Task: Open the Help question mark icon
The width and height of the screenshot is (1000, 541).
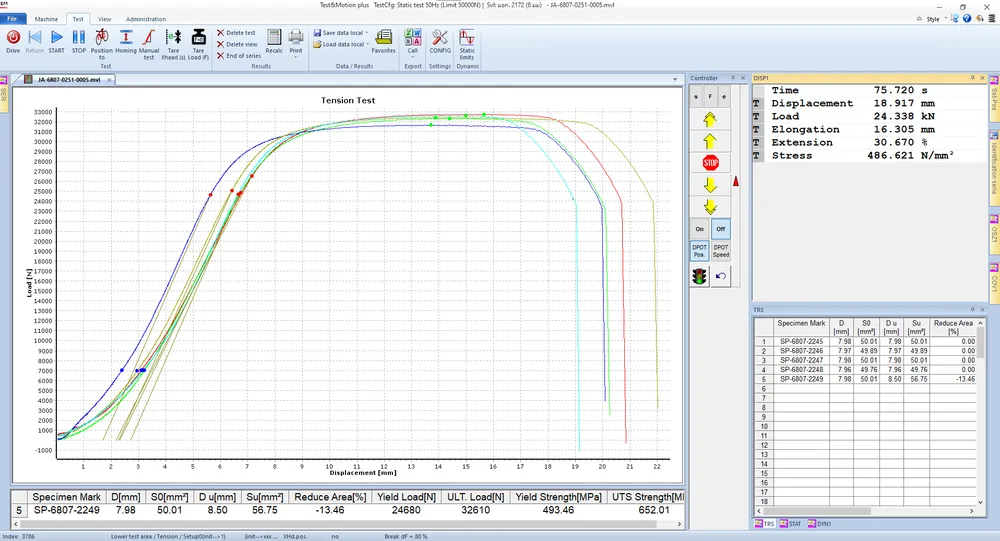Action: point(967,19)
